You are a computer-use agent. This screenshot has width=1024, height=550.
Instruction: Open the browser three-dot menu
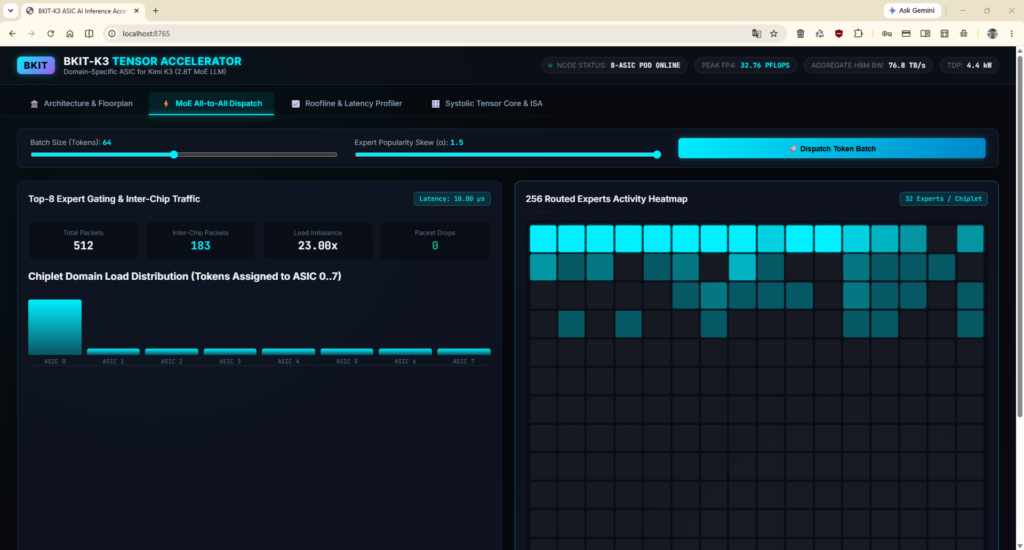coord(1012,33)
